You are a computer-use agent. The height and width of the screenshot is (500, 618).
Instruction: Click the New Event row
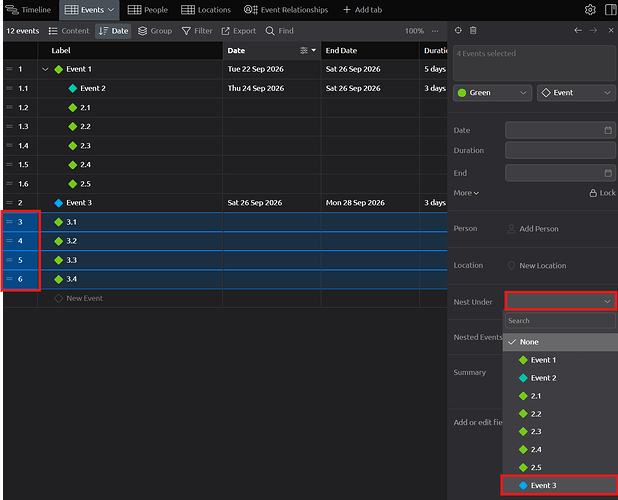225,298
